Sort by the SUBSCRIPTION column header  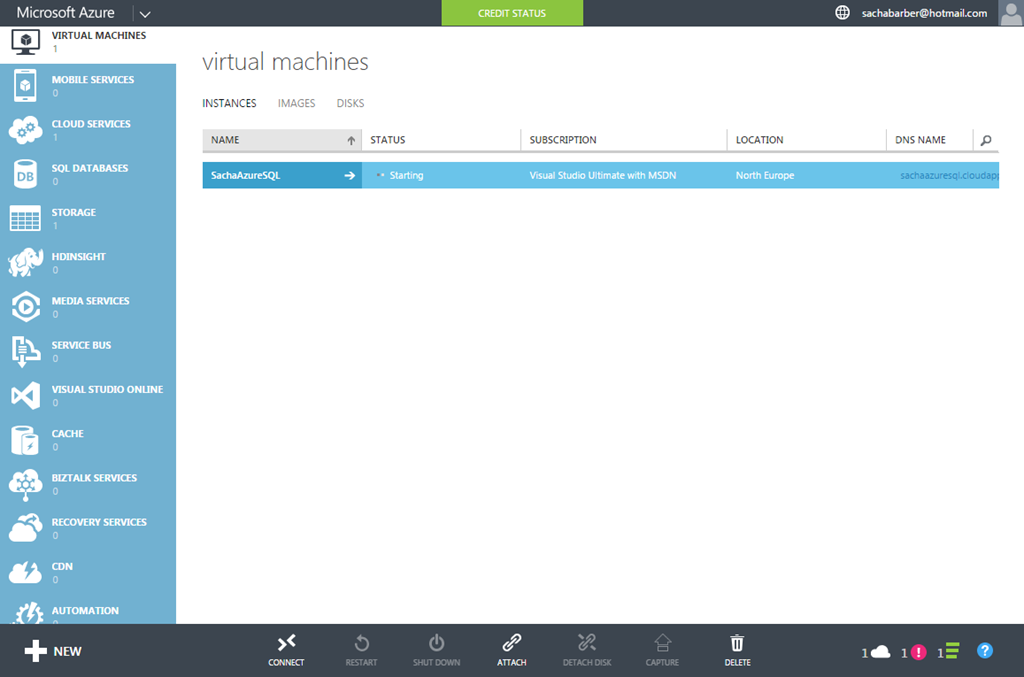pos(624,140)
